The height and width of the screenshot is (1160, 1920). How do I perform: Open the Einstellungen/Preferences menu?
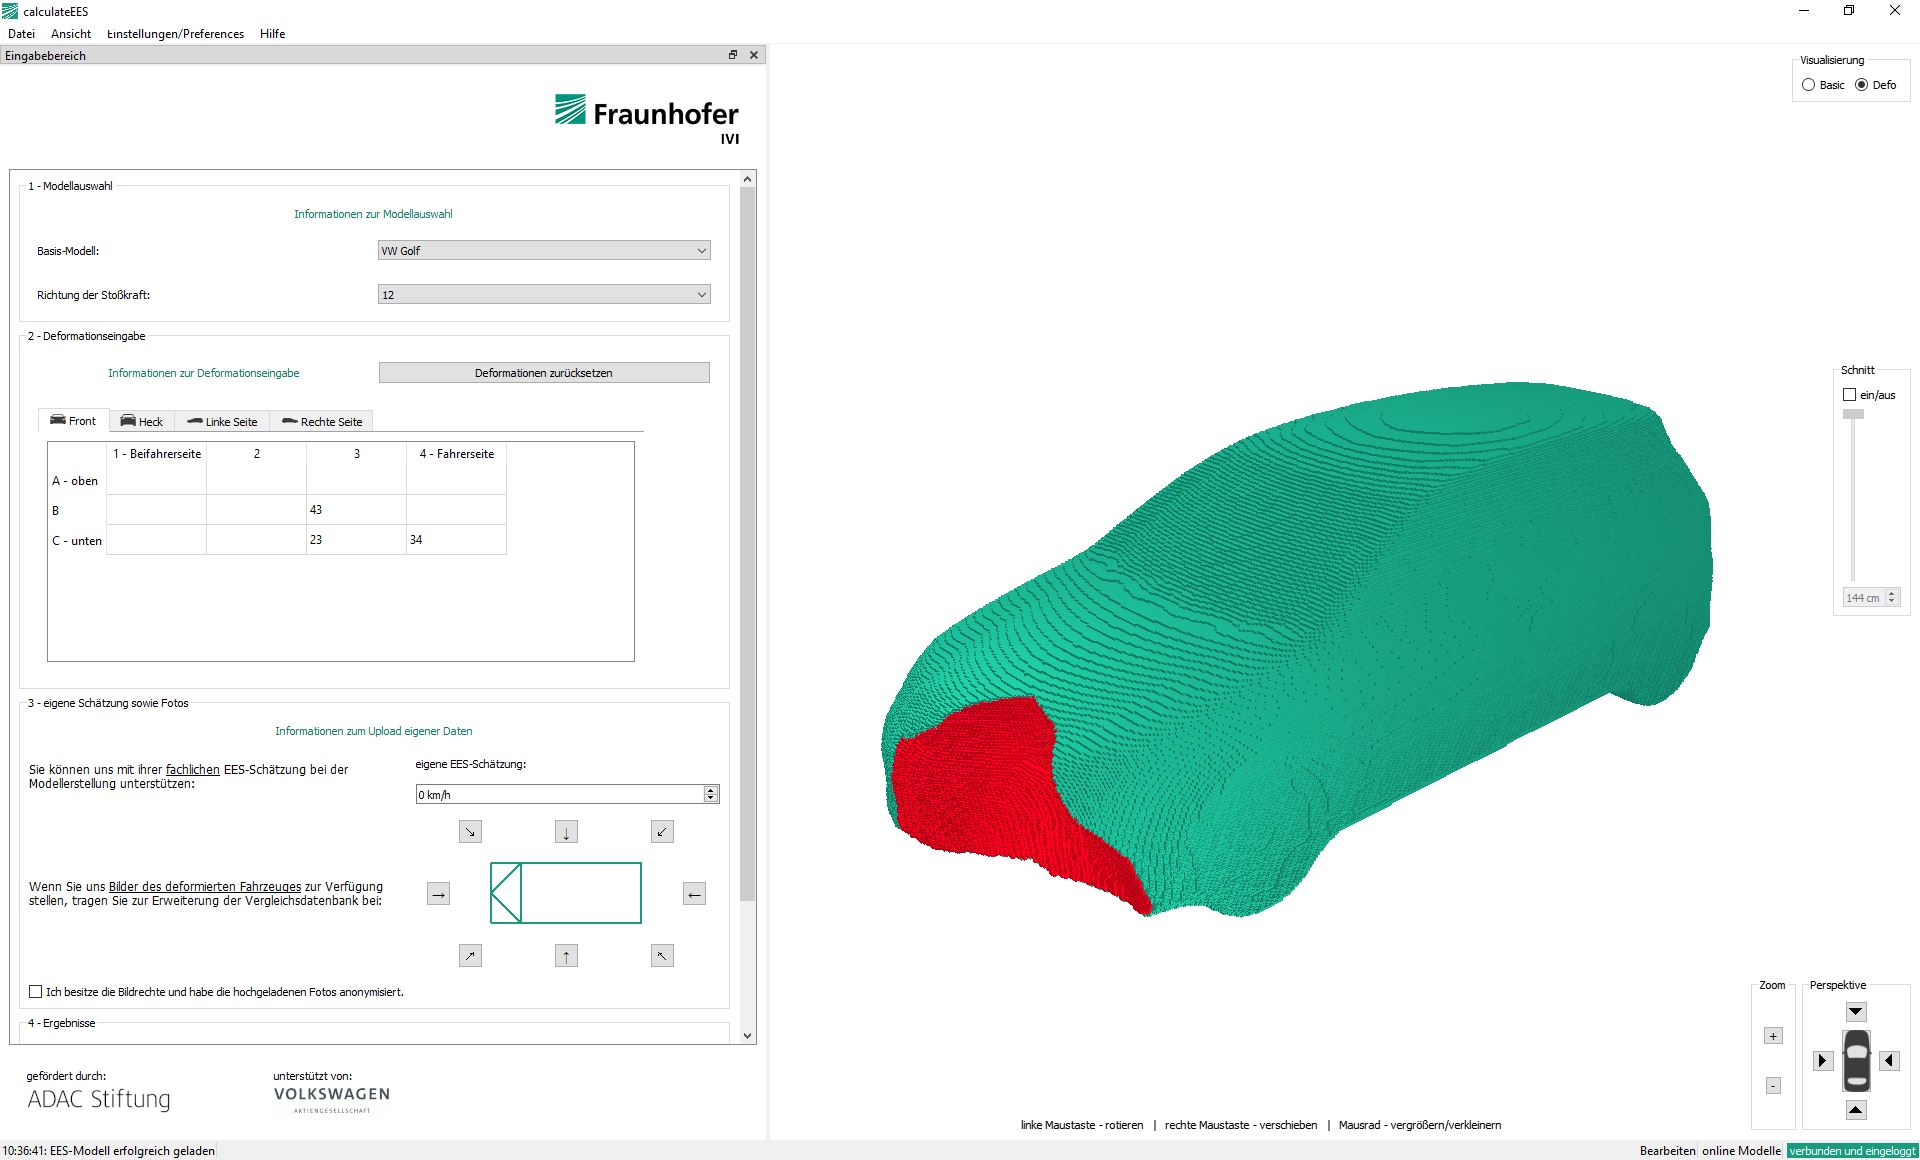point(175,34)
